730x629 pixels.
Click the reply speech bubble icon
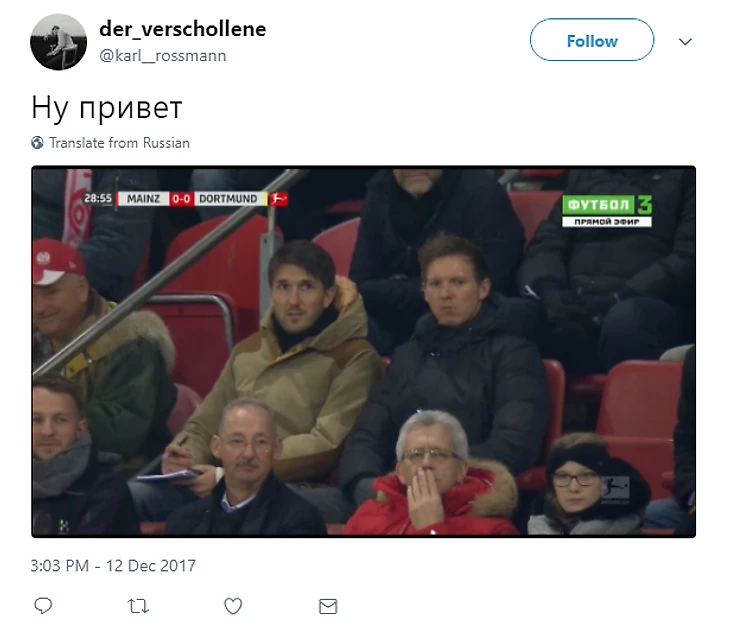pyautogui.click(x=43, y=606)
